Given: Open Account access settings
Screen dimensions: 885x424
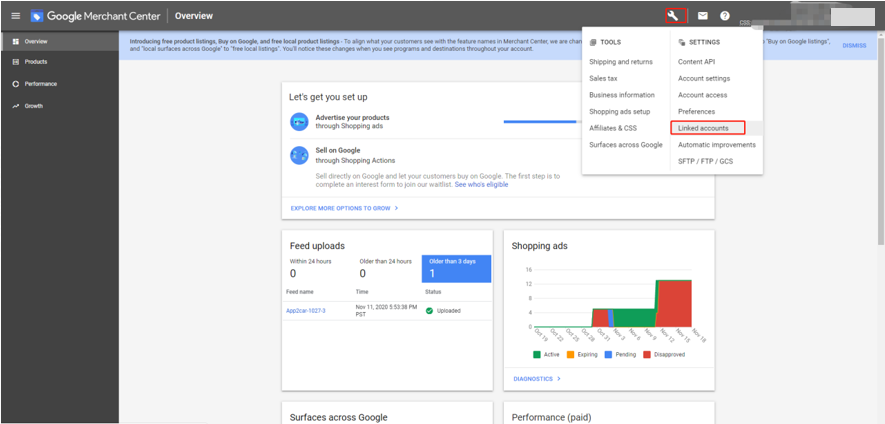Looking at the screenshot, I should [703, 95].
